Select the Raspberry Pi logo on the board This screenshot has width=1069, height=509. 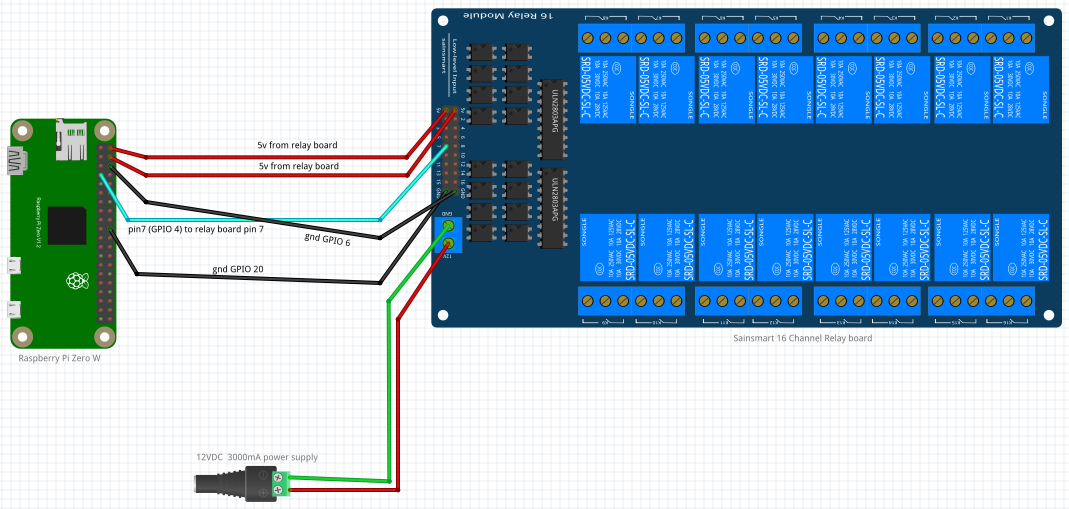tap(76, 281)
